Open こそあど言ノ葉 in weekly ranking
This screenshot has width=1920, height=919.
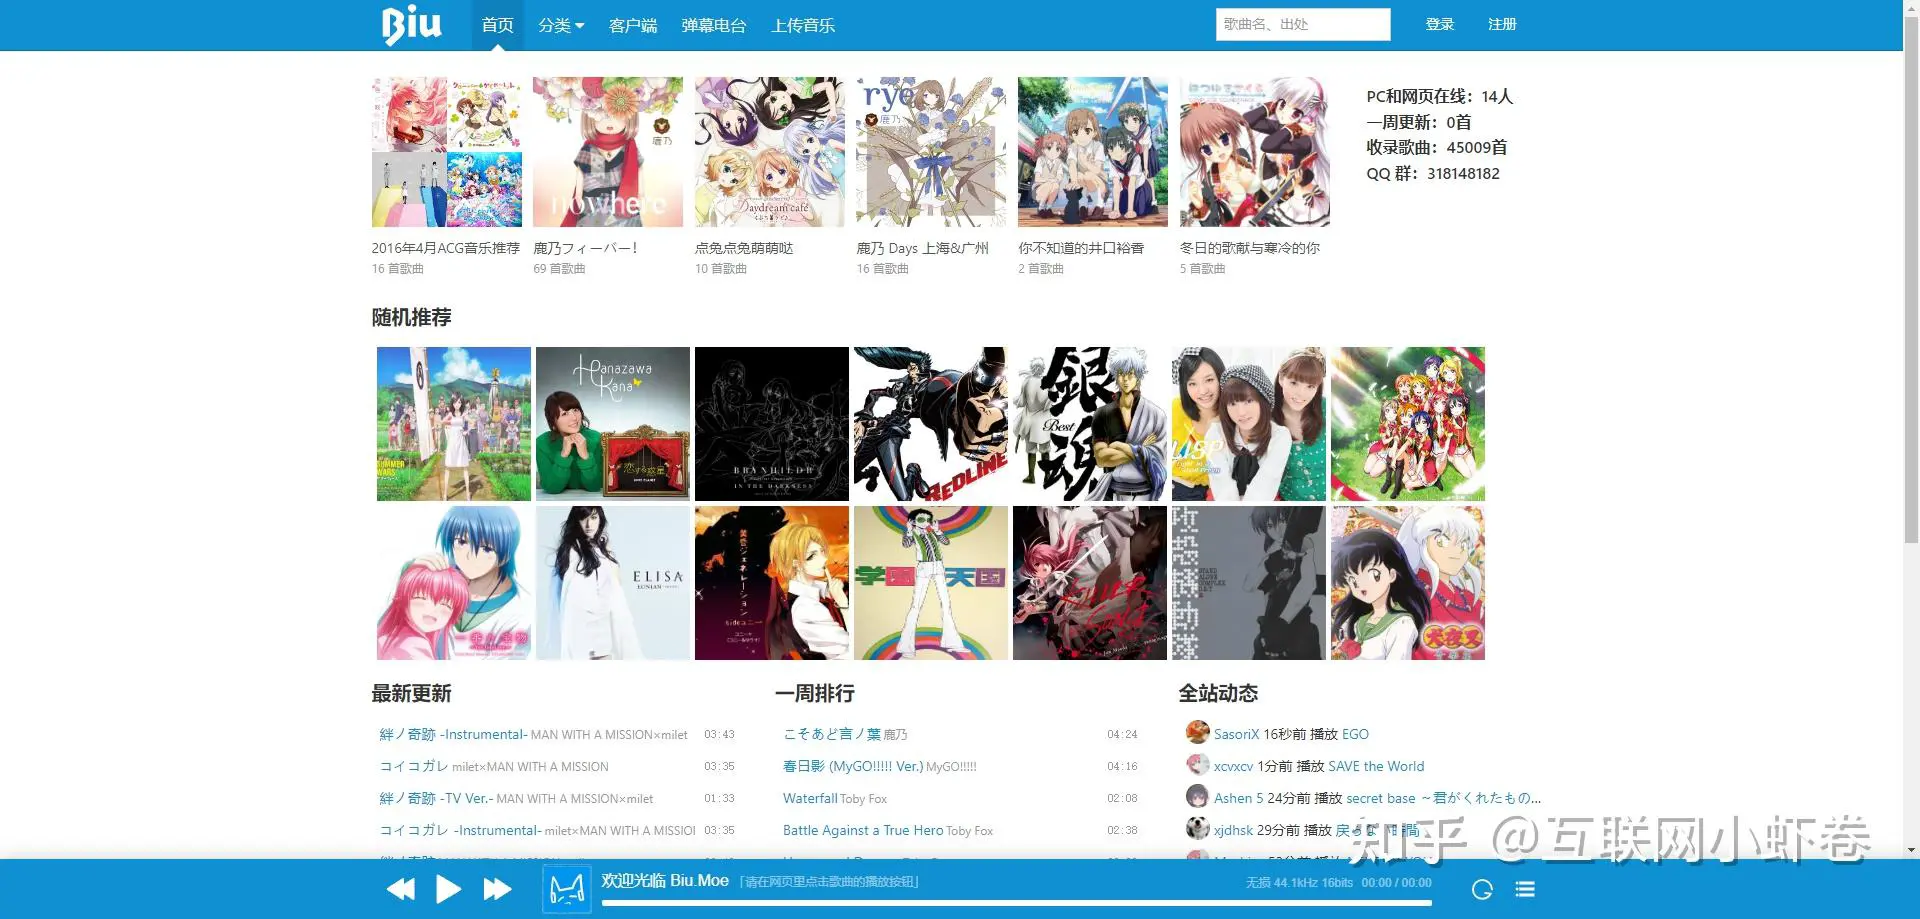tap(832, 734)
